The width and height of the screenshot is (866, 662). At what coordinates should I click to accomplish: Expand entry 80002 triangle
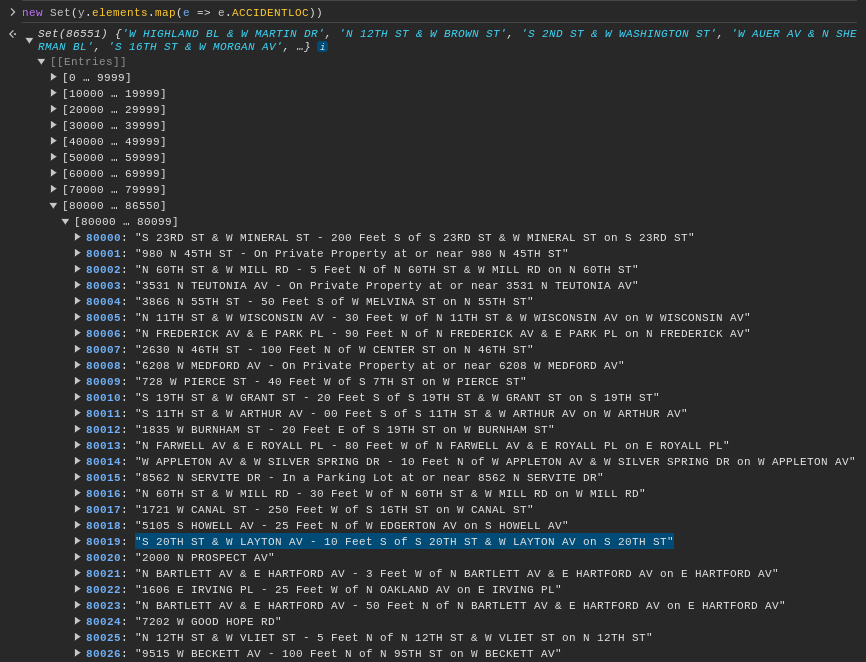coord(78,269)
